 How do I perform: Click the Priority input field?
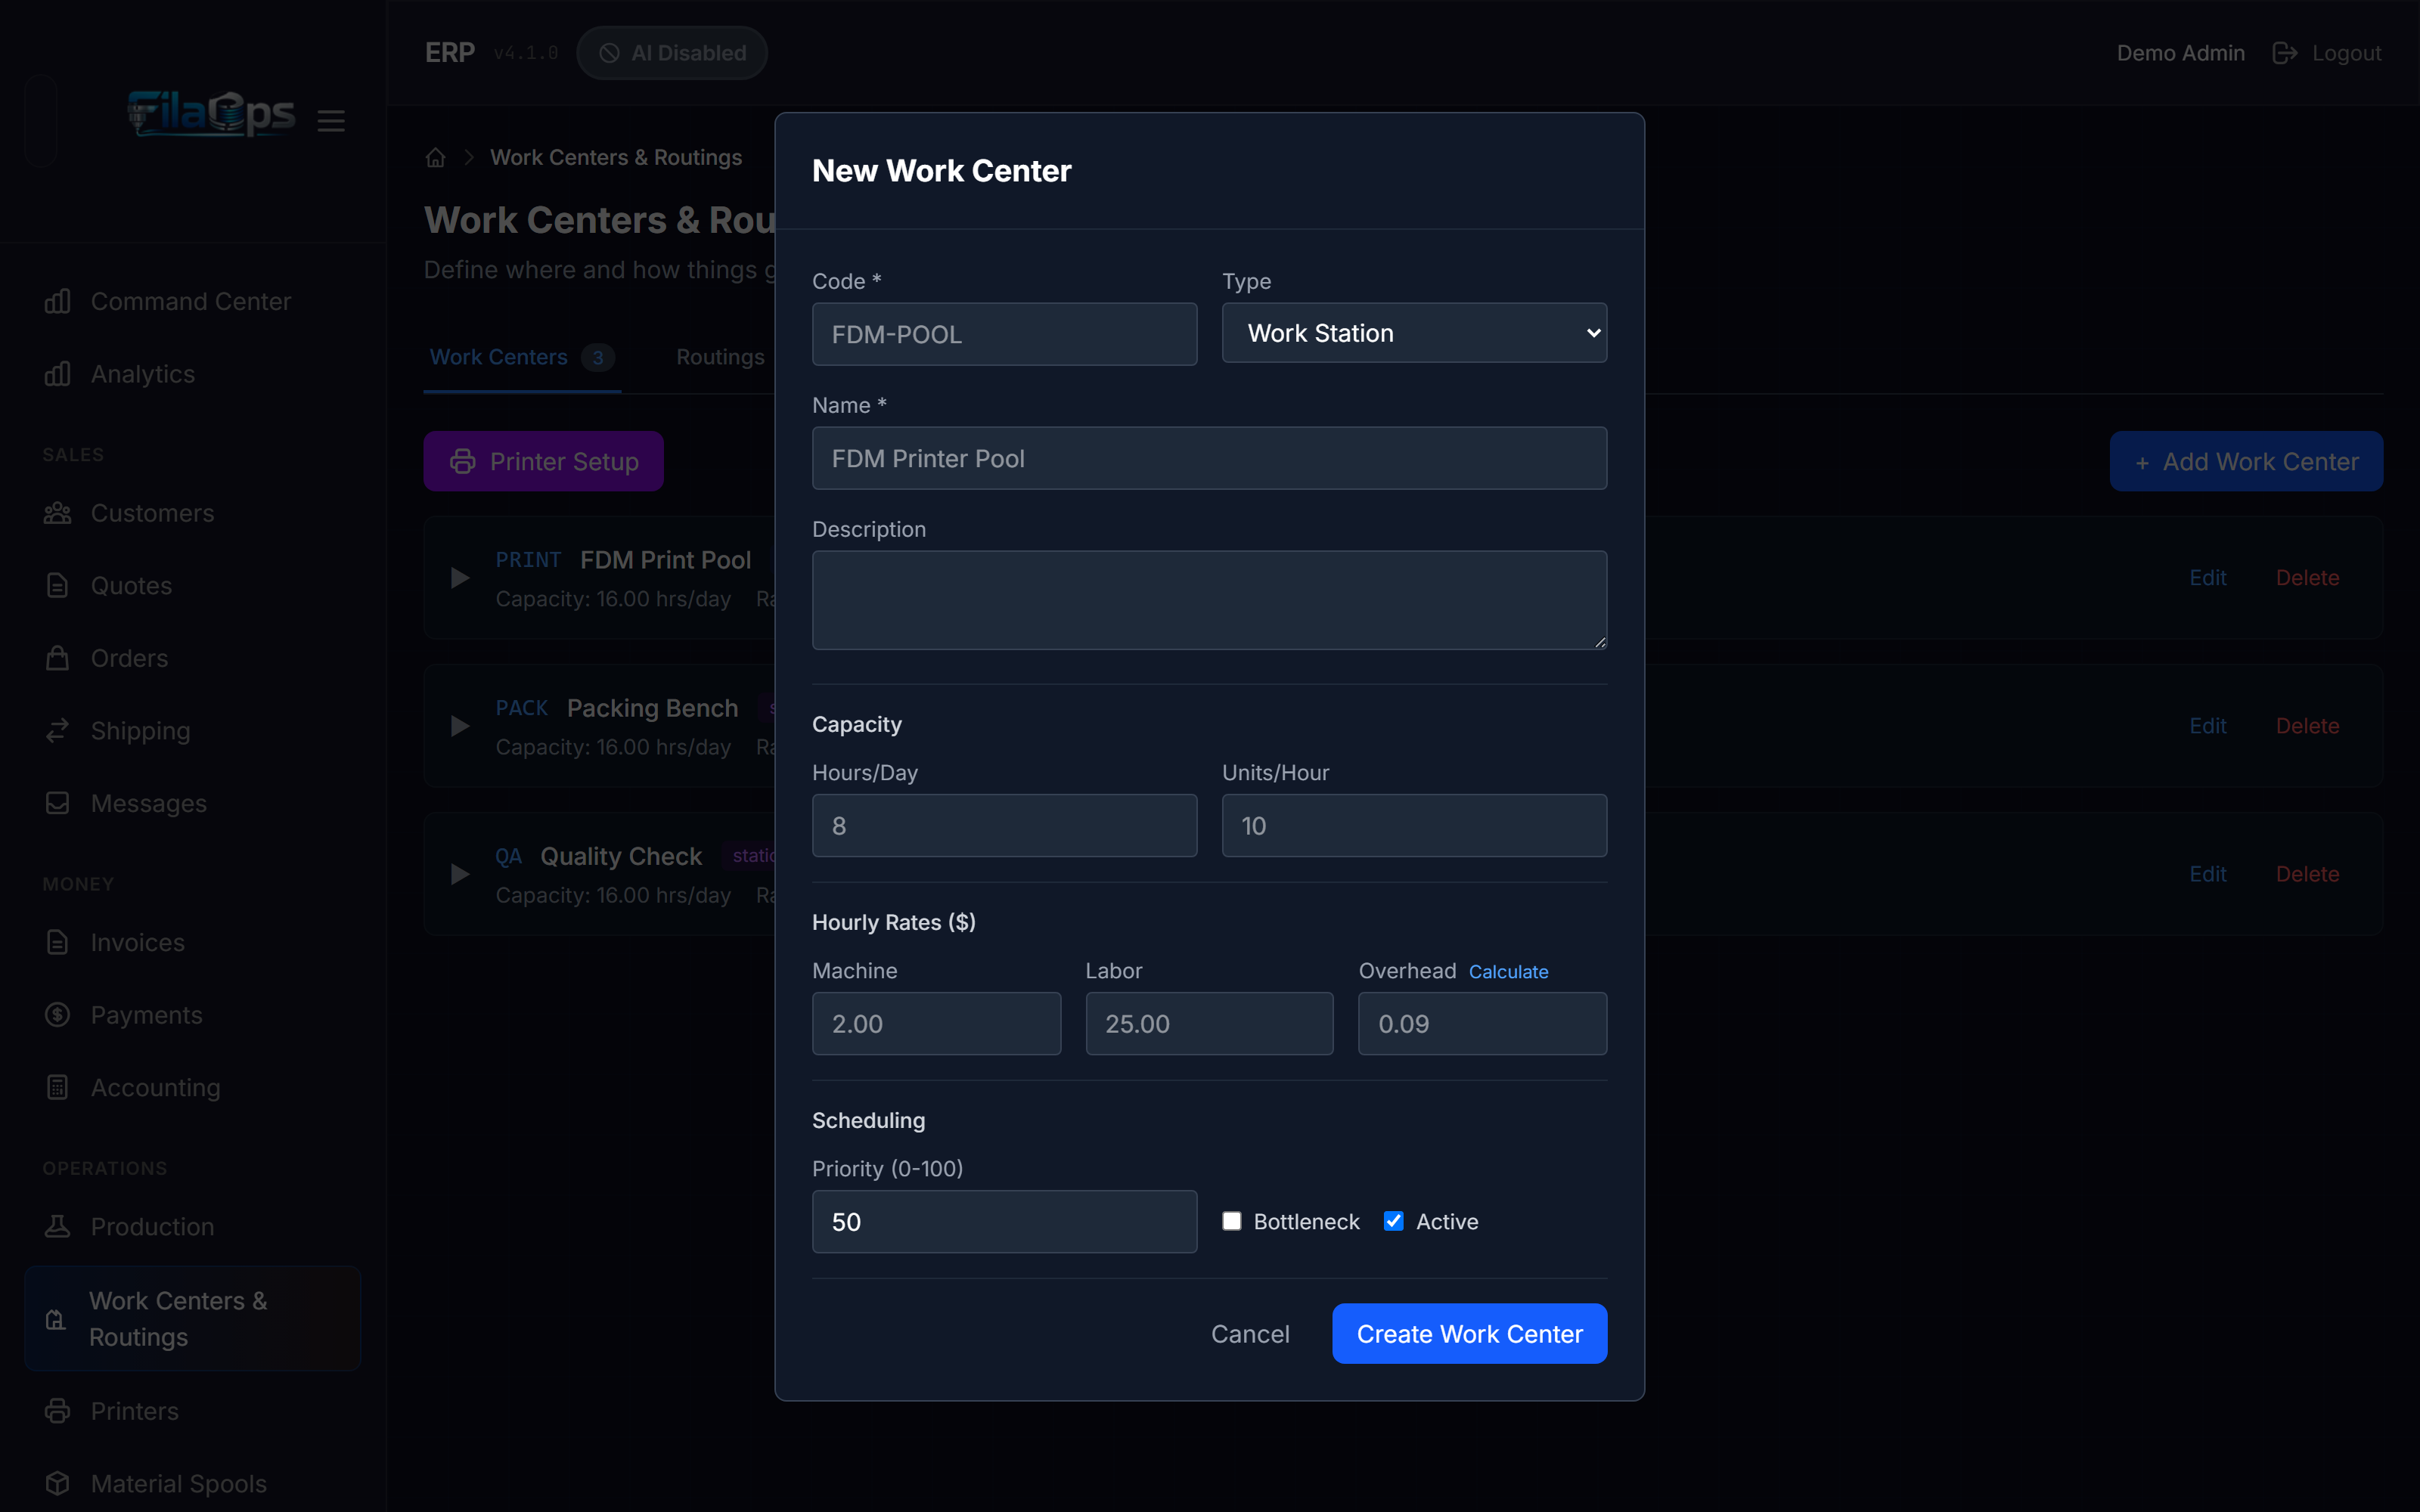[x=1004, y=1221]
